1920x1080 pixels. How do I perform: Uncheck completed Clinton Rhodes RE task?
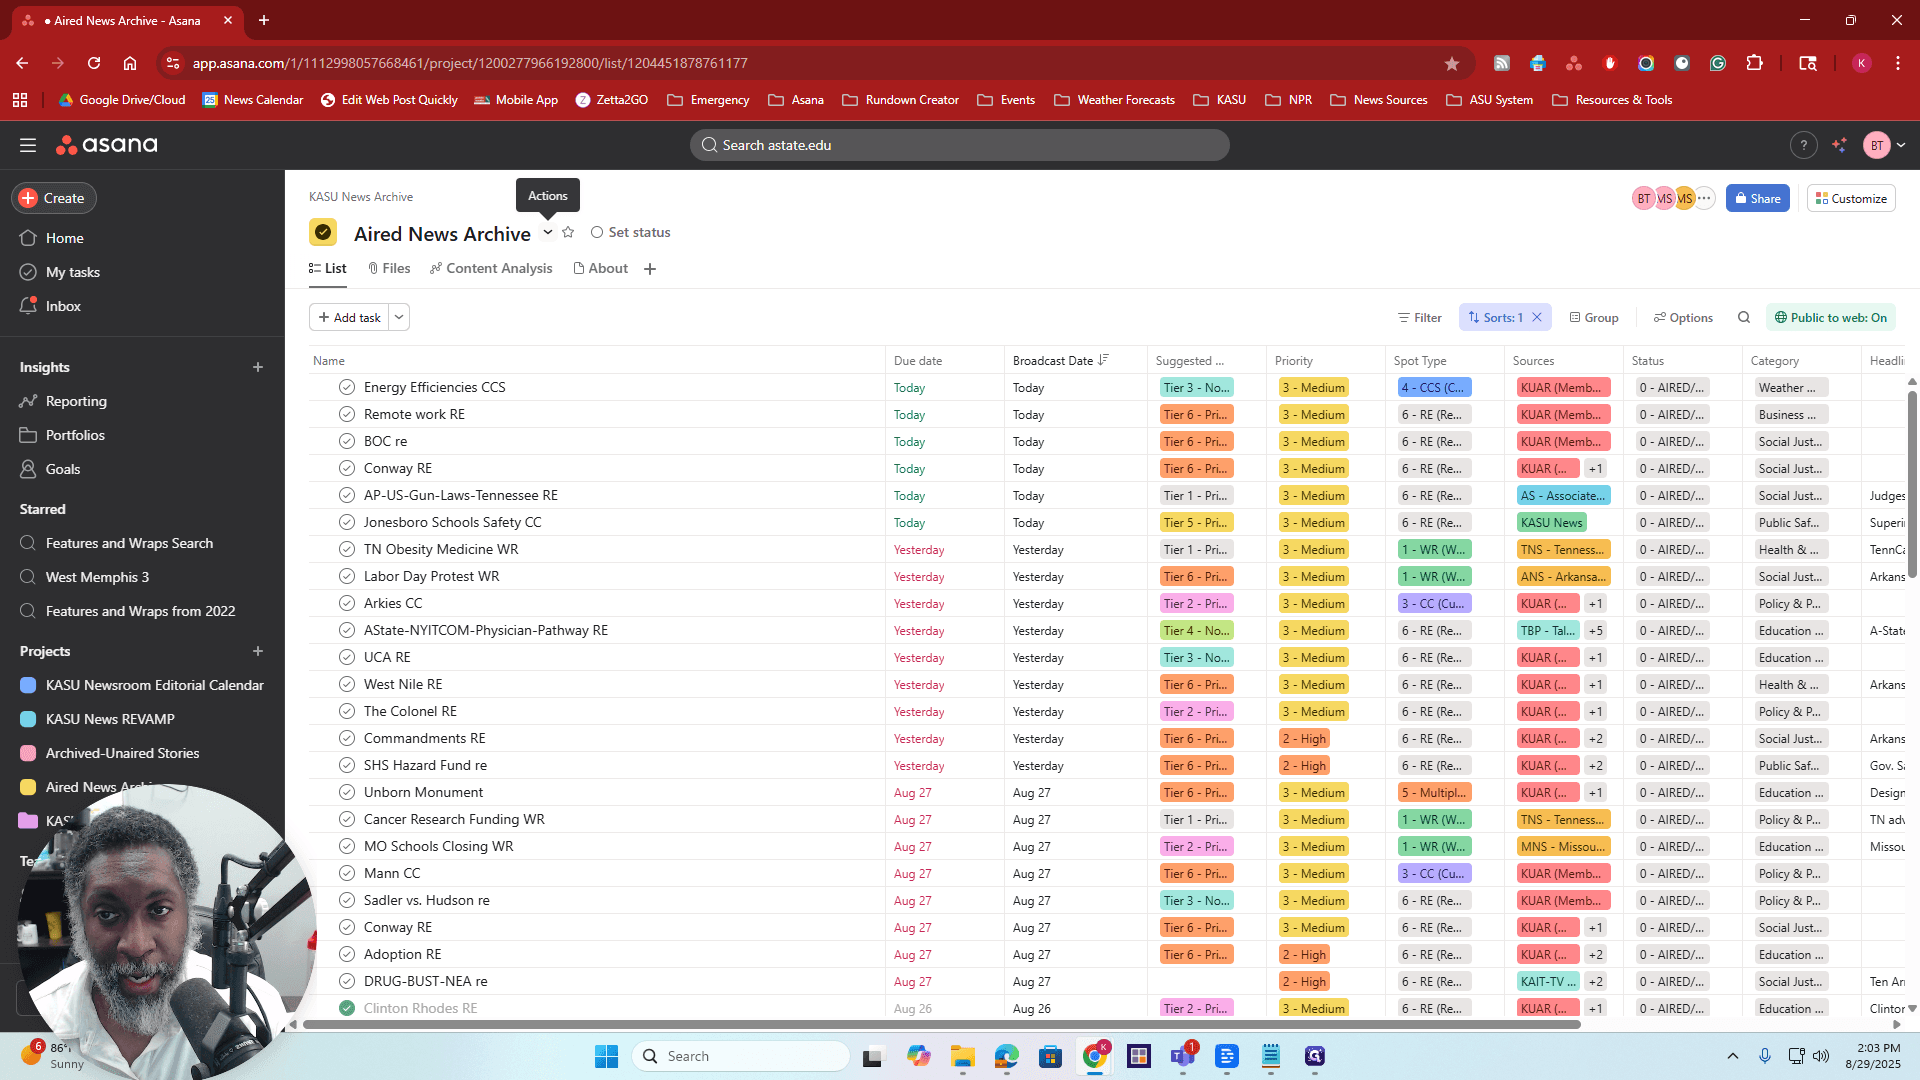pyautogui.click(x=347, y=1008)
